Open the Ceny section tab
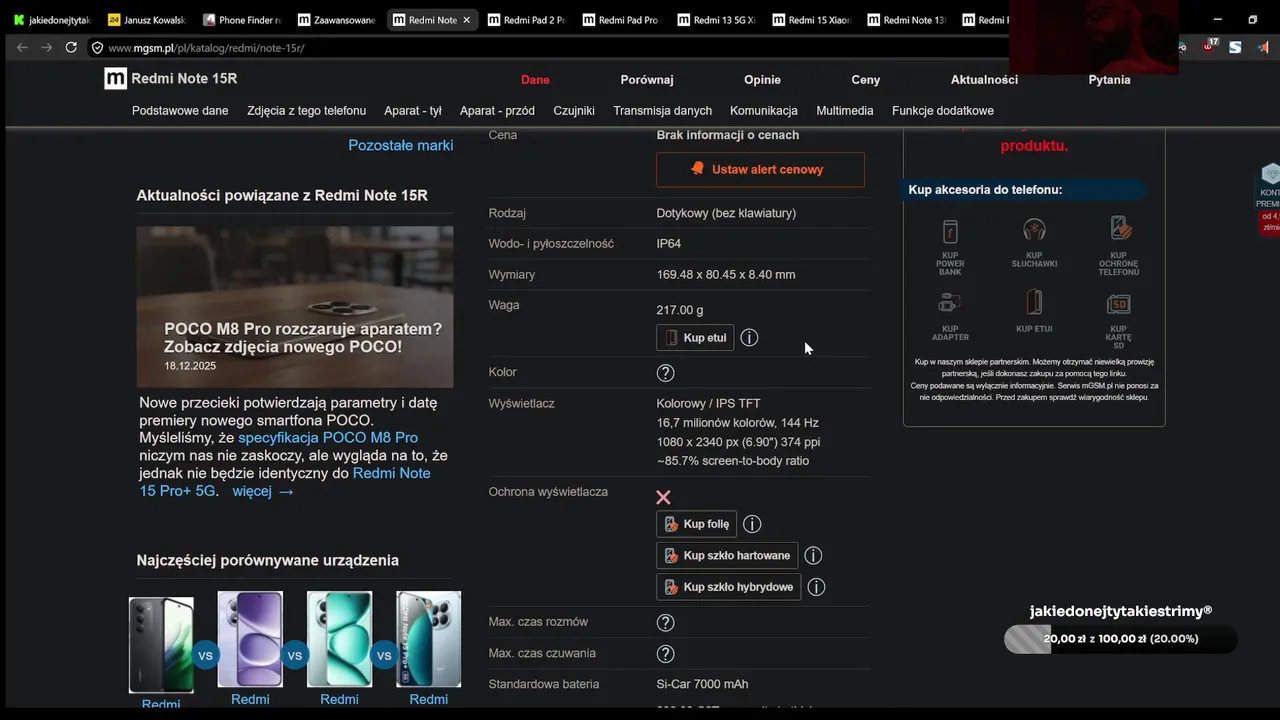 pyautogui.click(x=866, y=80)
